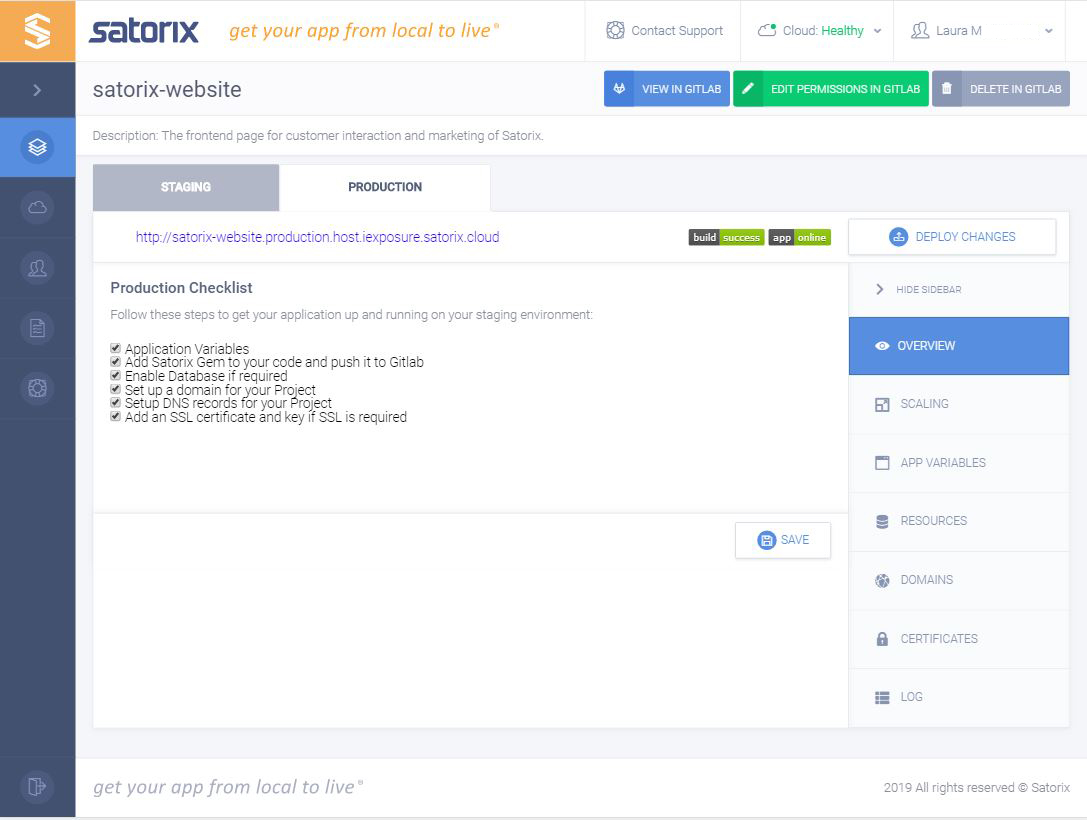
Task: Click the App Variables window icon
Action: [x=882, y=463]
